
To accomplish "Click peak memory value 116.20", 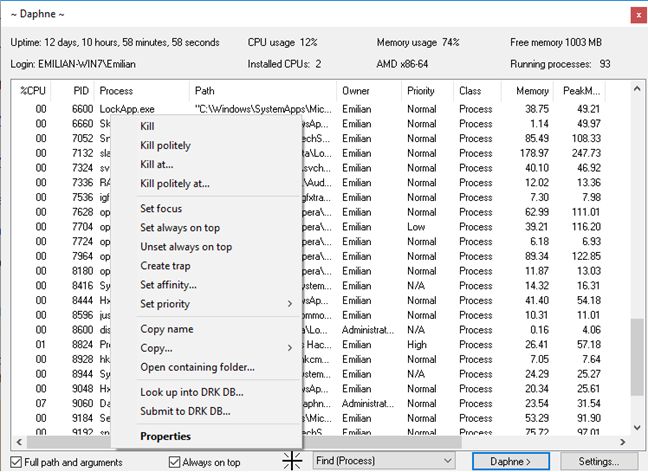I will tap(586, 227).
